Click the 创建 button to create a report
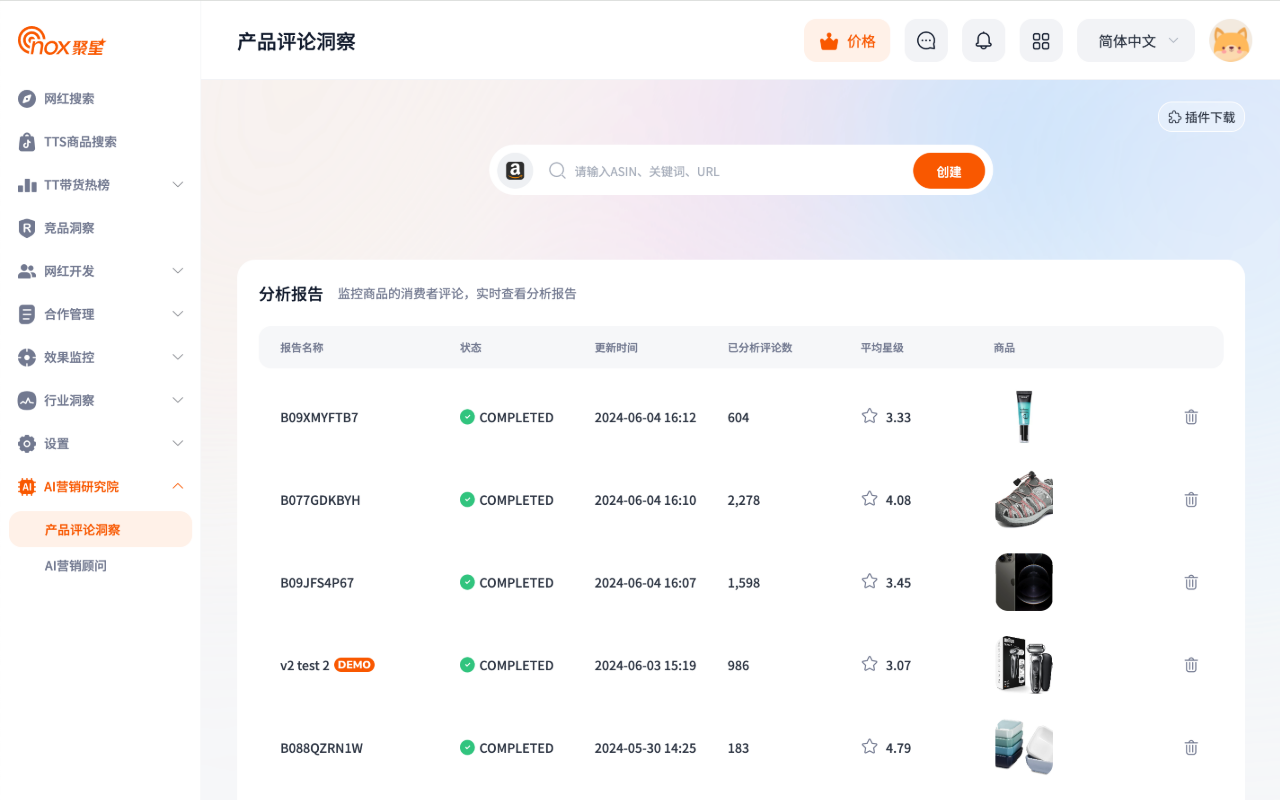The width and height of the screenshot is (1280, 800). pos(948,170)
